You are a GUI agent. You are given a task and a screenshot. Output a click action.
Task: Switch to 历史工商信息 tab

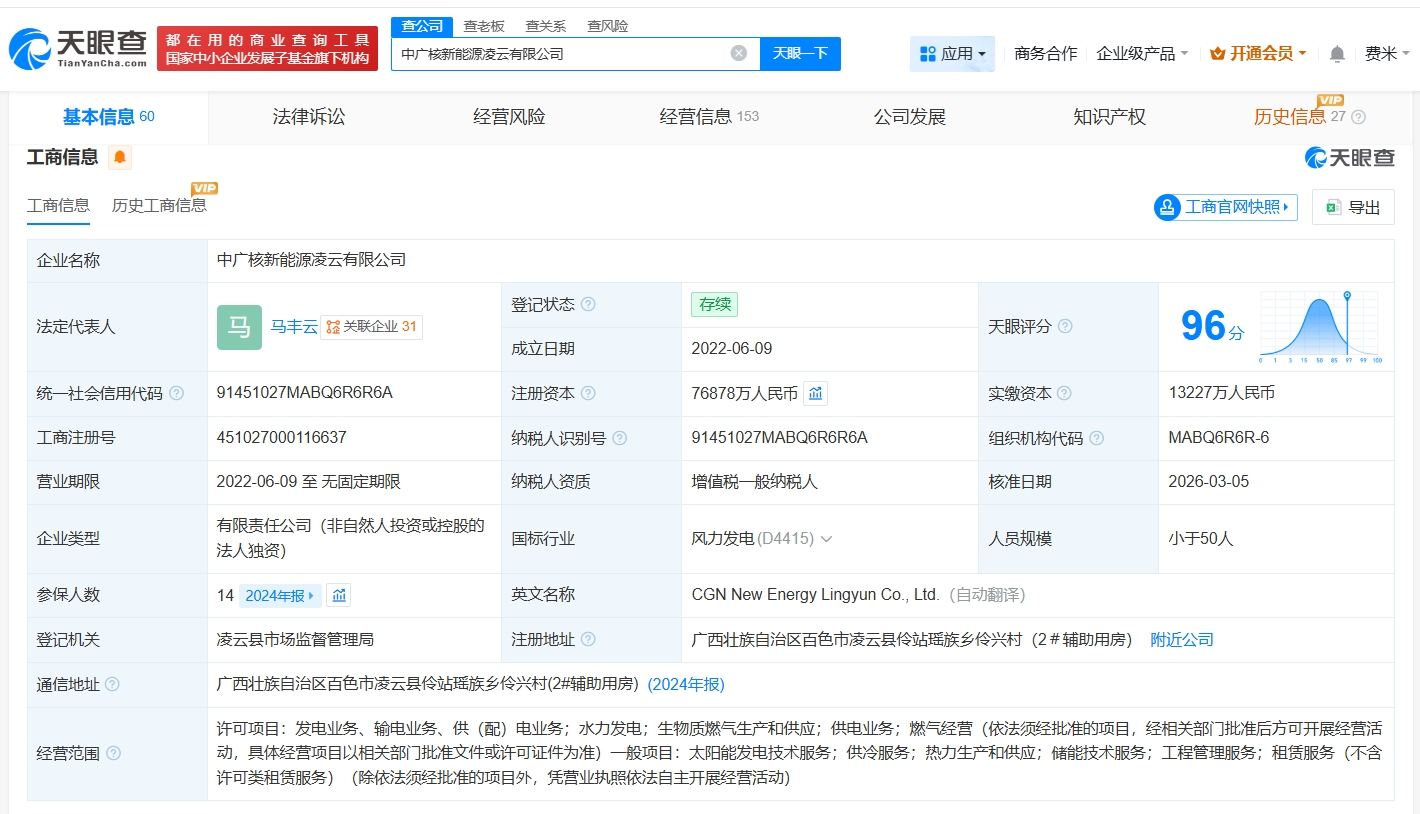click(x=161, y=206)
